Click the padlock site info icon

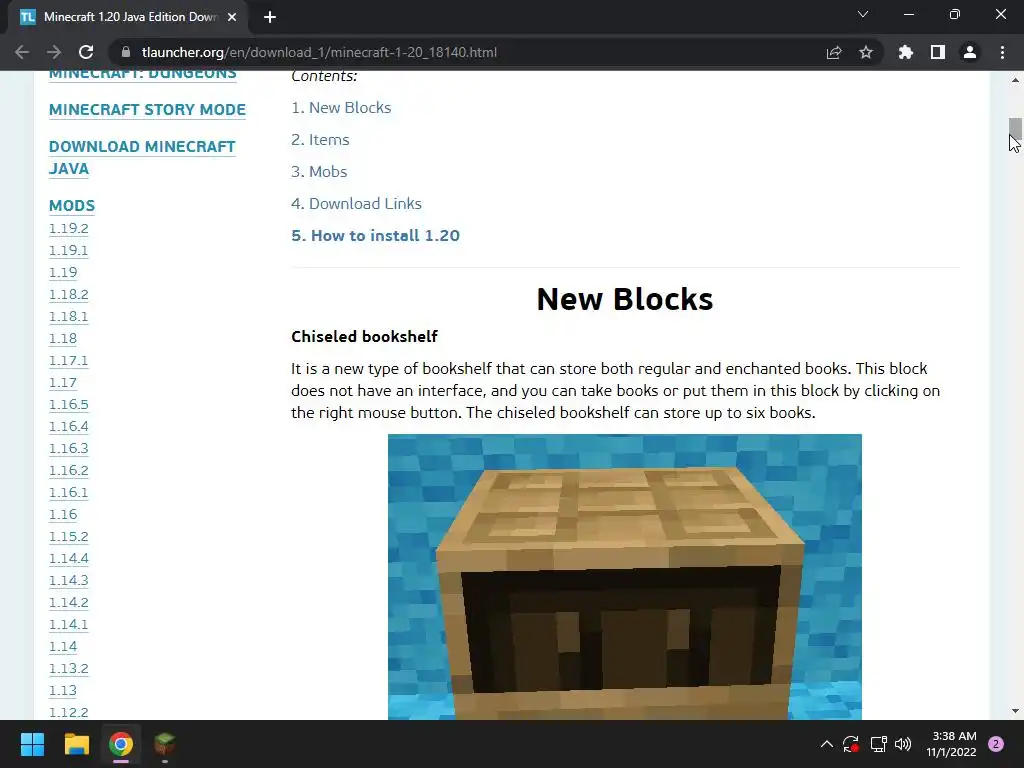click(126, 52)
